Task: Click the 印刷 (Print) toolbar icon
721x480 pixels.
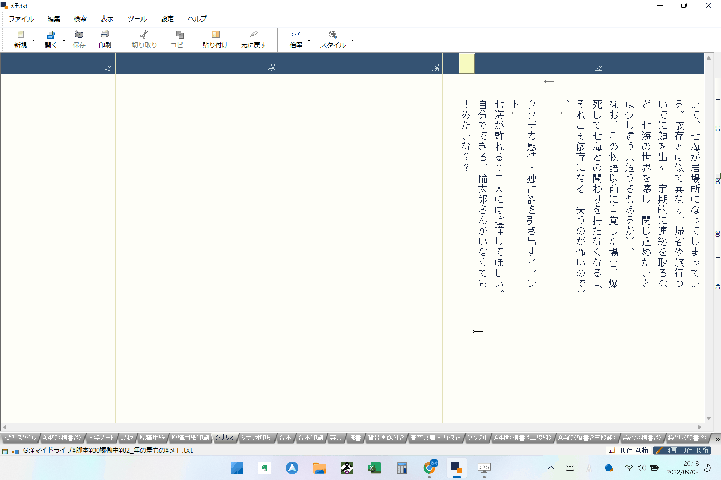Action: 105,35
